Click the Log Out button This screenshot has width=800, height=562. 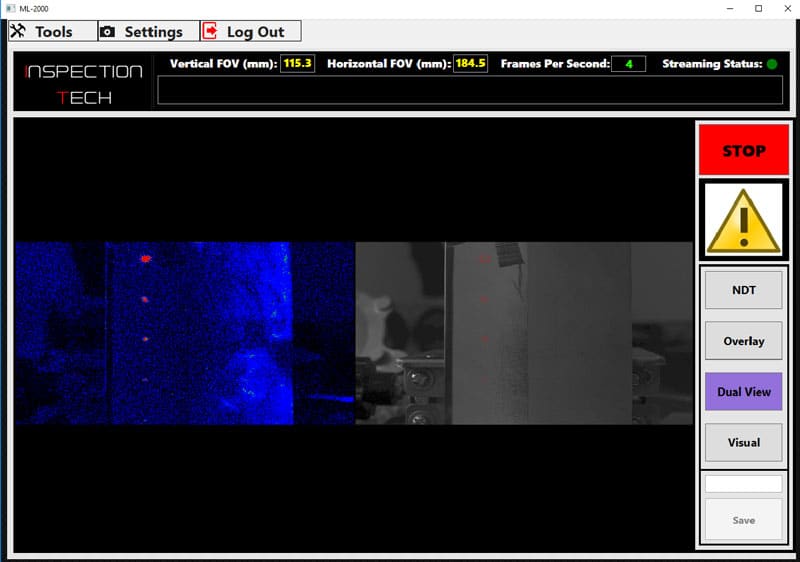[x=251, y=31]
